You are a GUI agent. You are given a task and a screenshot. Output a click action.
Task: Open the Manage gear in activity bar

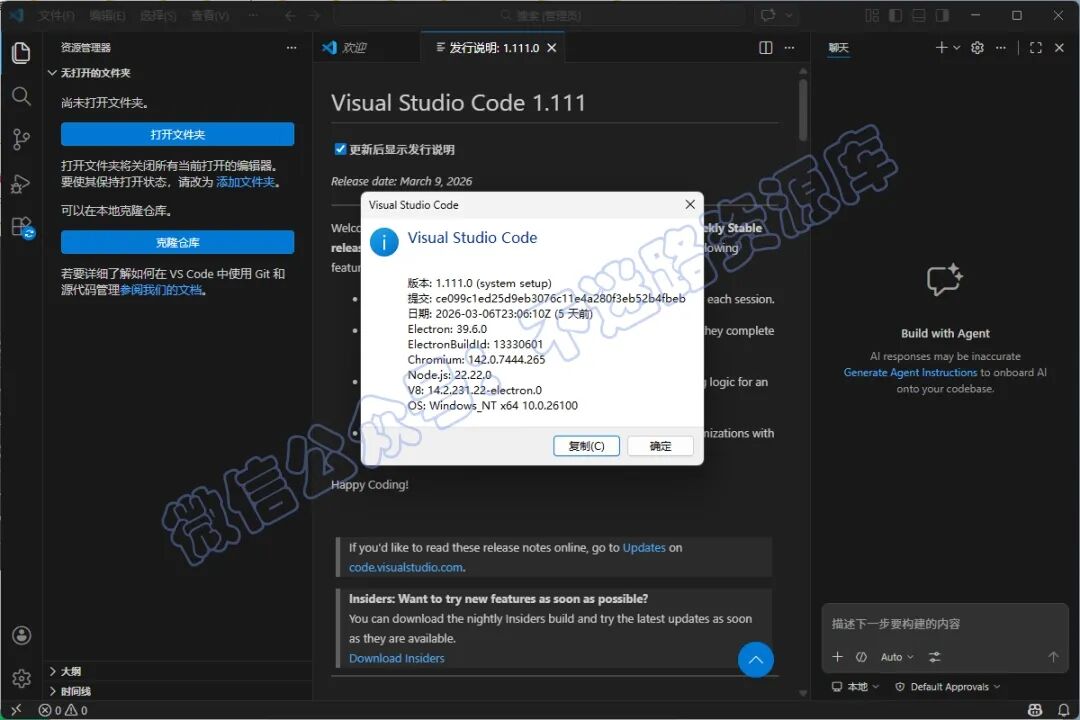tap(21, 679)
